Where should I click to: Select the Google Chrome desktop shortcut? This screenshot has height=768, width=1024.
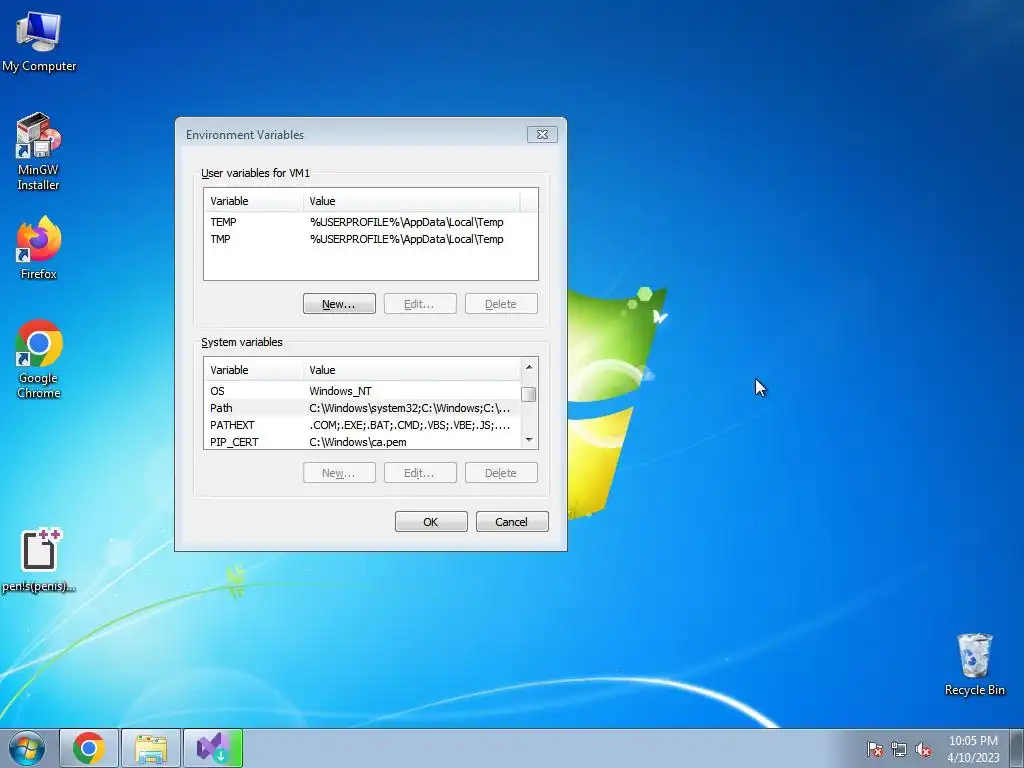pos(39,359)
